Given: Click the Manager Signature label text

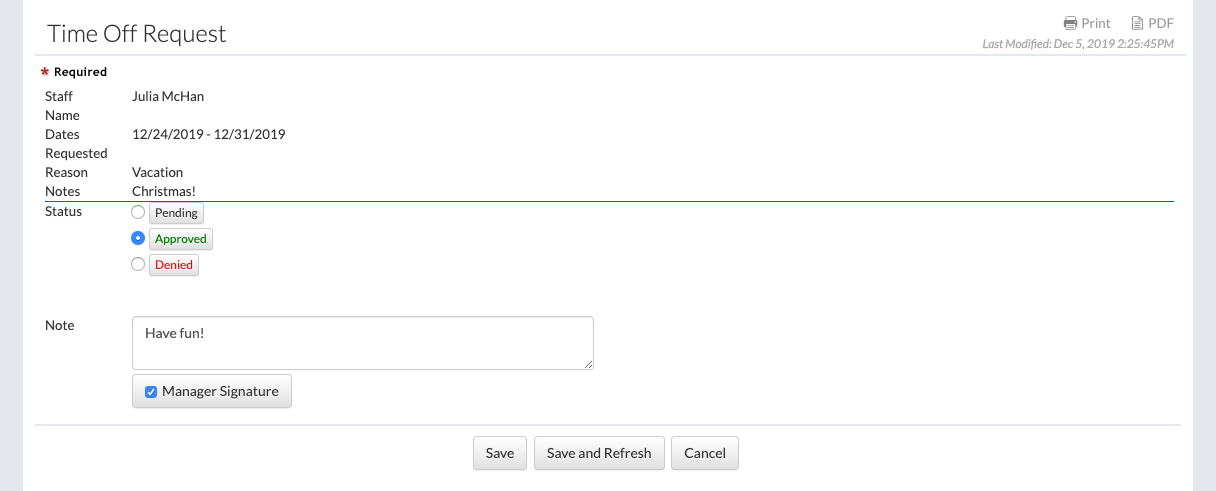Looking at the screenshot, I should [x=220, y=391].
